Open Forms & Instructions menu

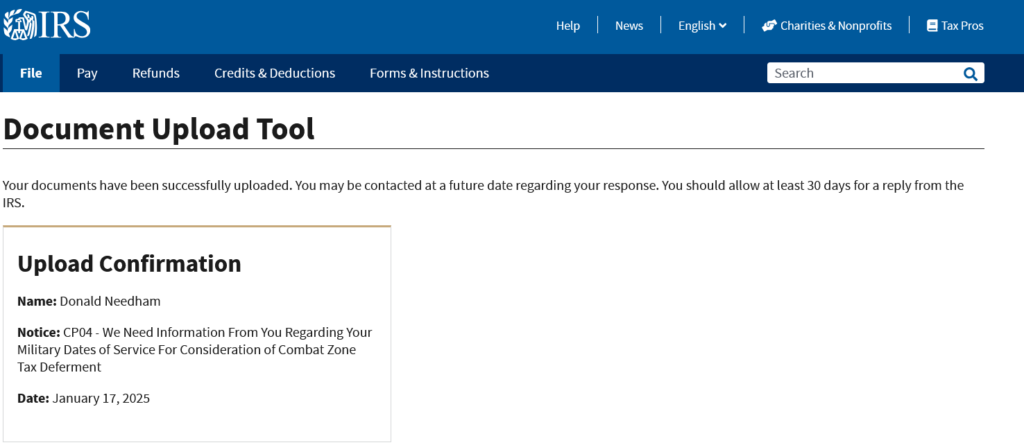(x=429, y=73)
